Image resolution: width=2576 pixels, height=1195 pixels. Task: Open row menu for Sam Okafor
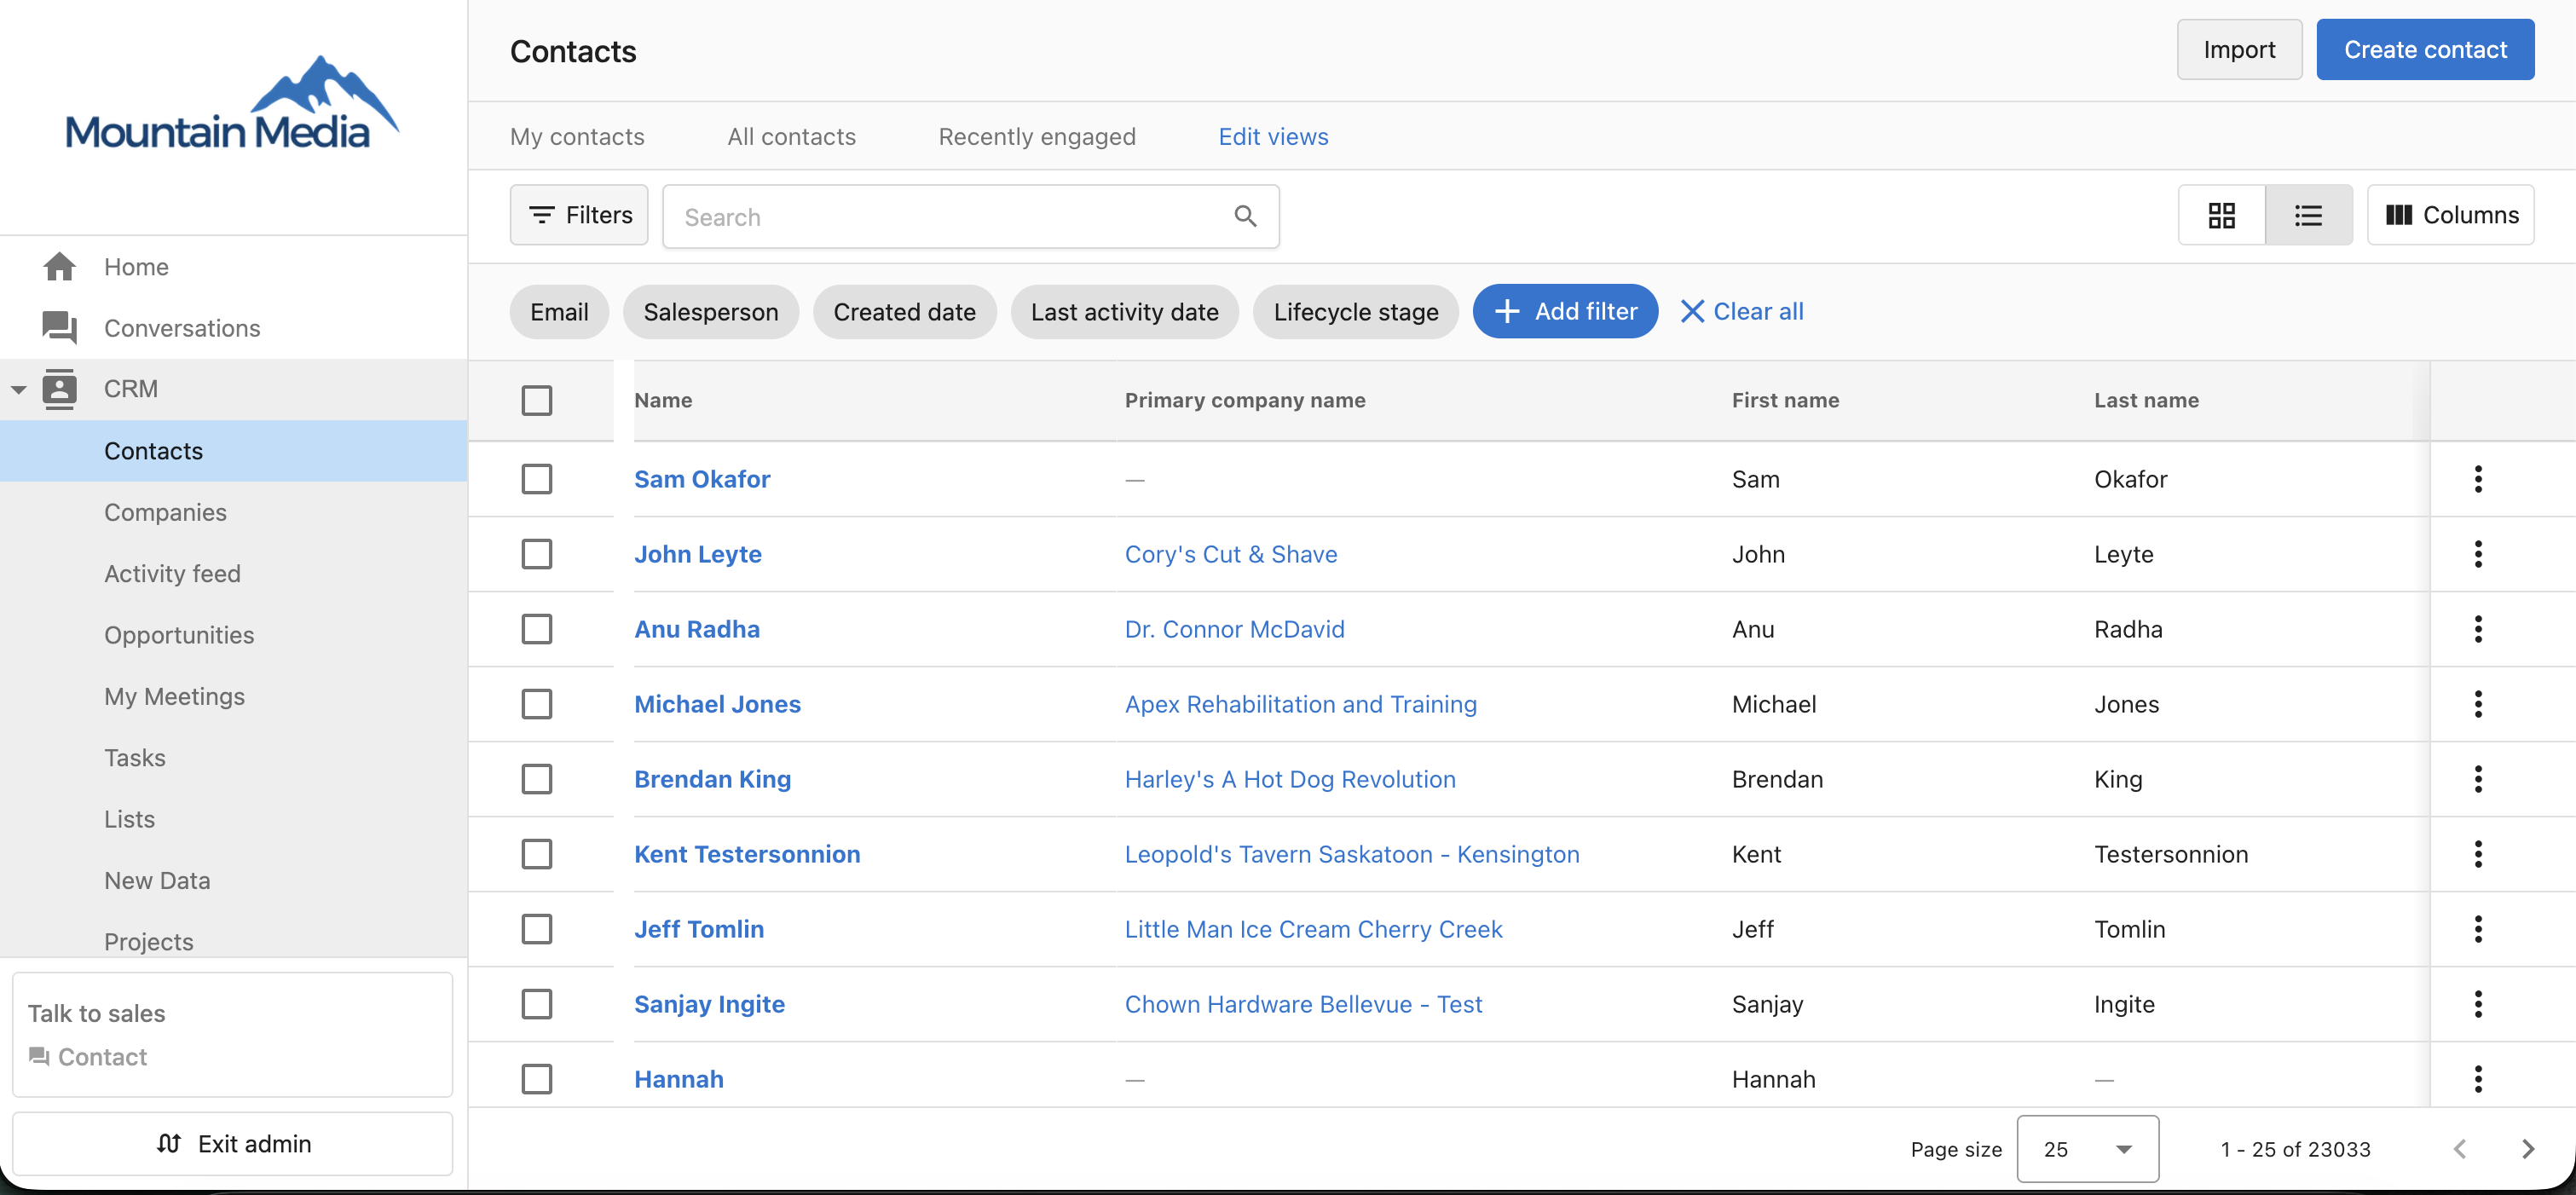[x=2478, y=479]
